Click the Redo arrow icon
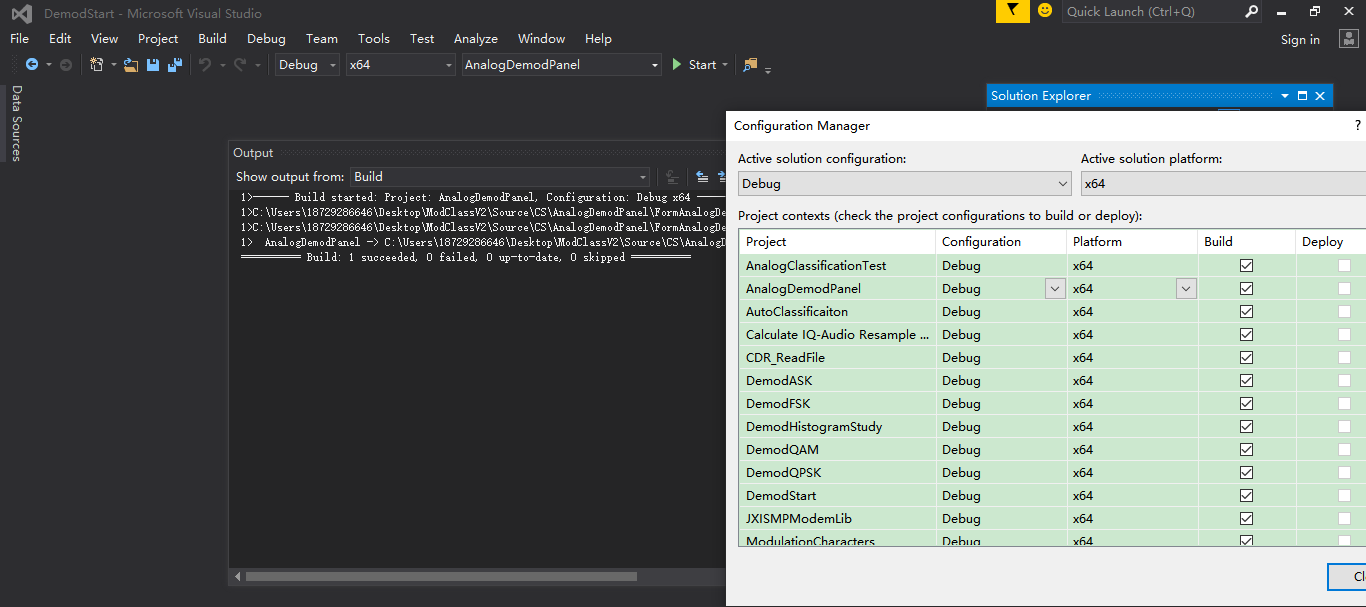The image size is (1366, 607). [x=240, y=64]
